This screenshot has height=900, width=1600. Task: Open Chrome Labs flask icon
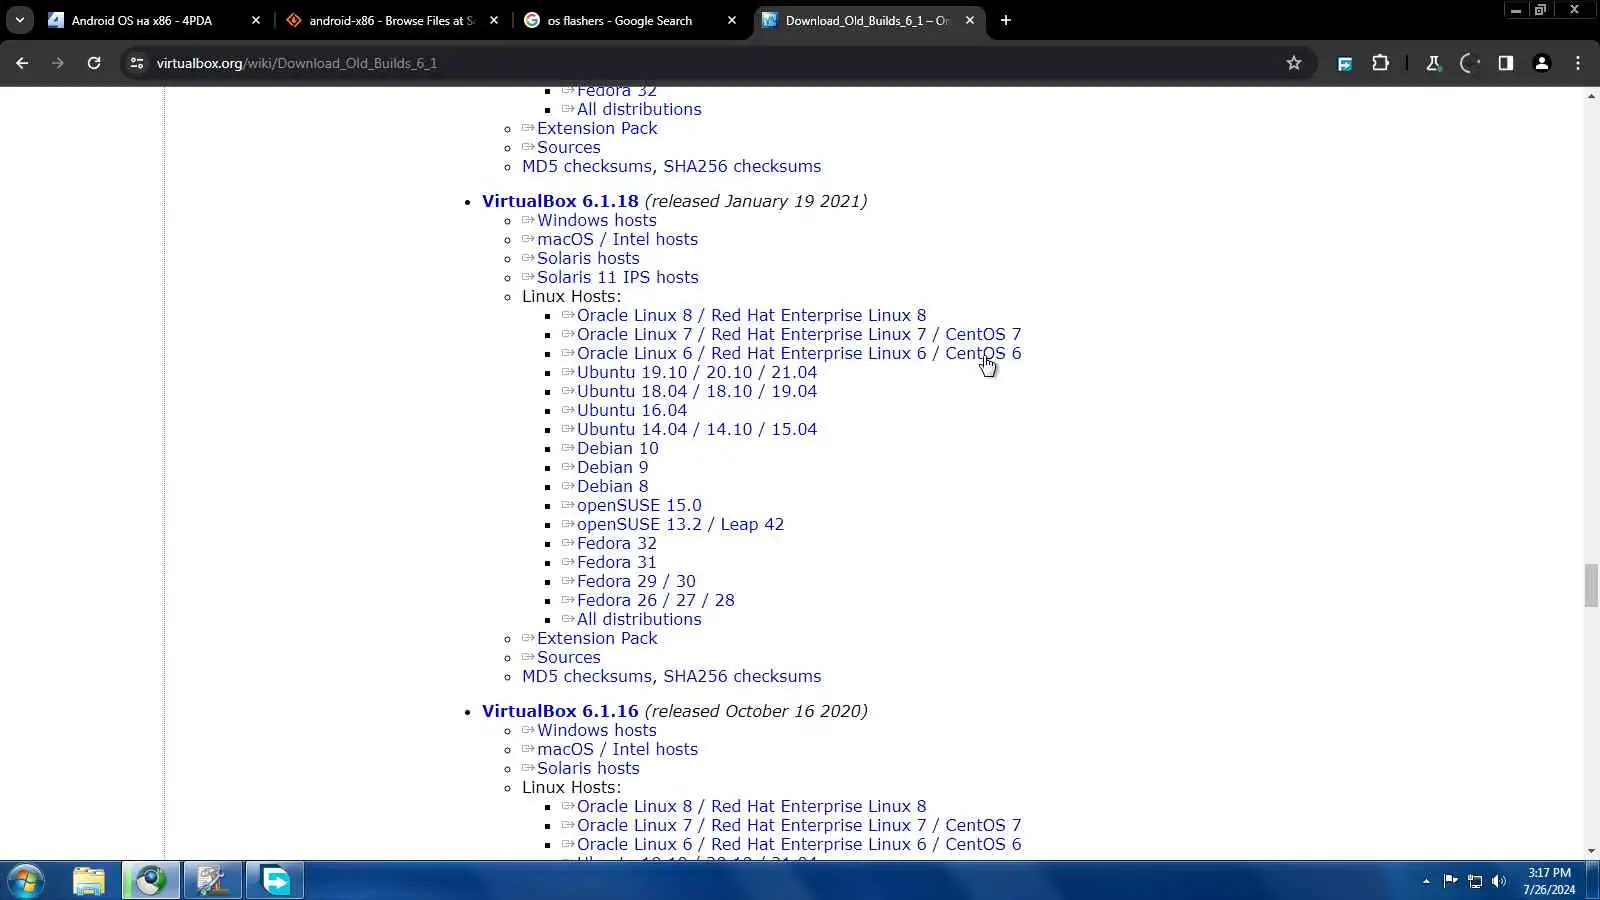(1433, 63)
